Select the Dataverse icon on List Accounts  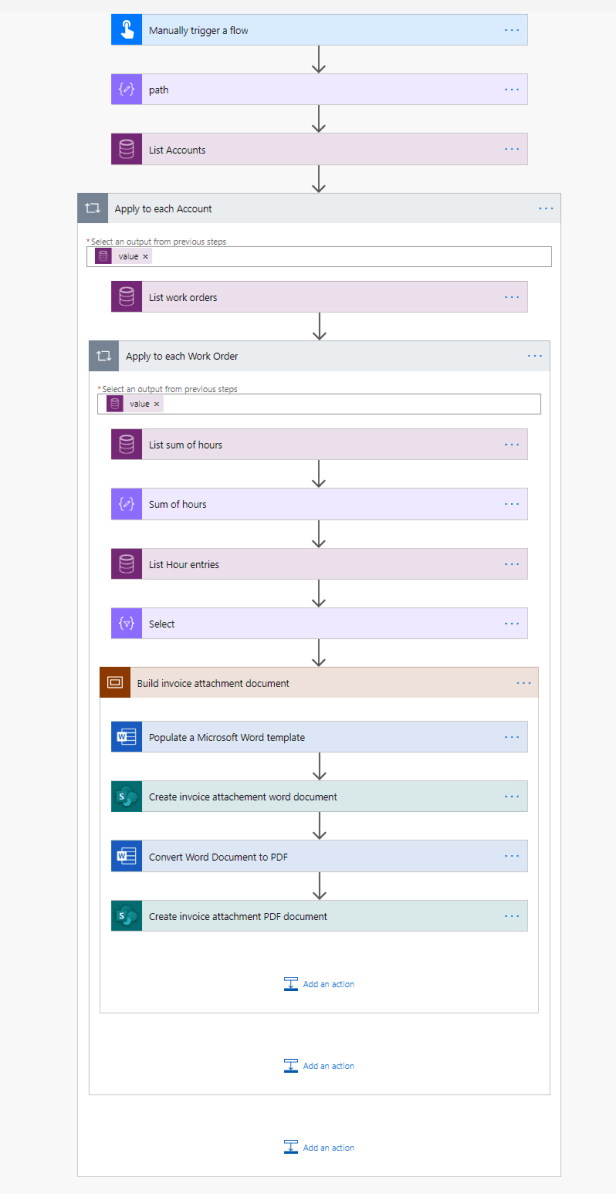(x=126, y=148)
